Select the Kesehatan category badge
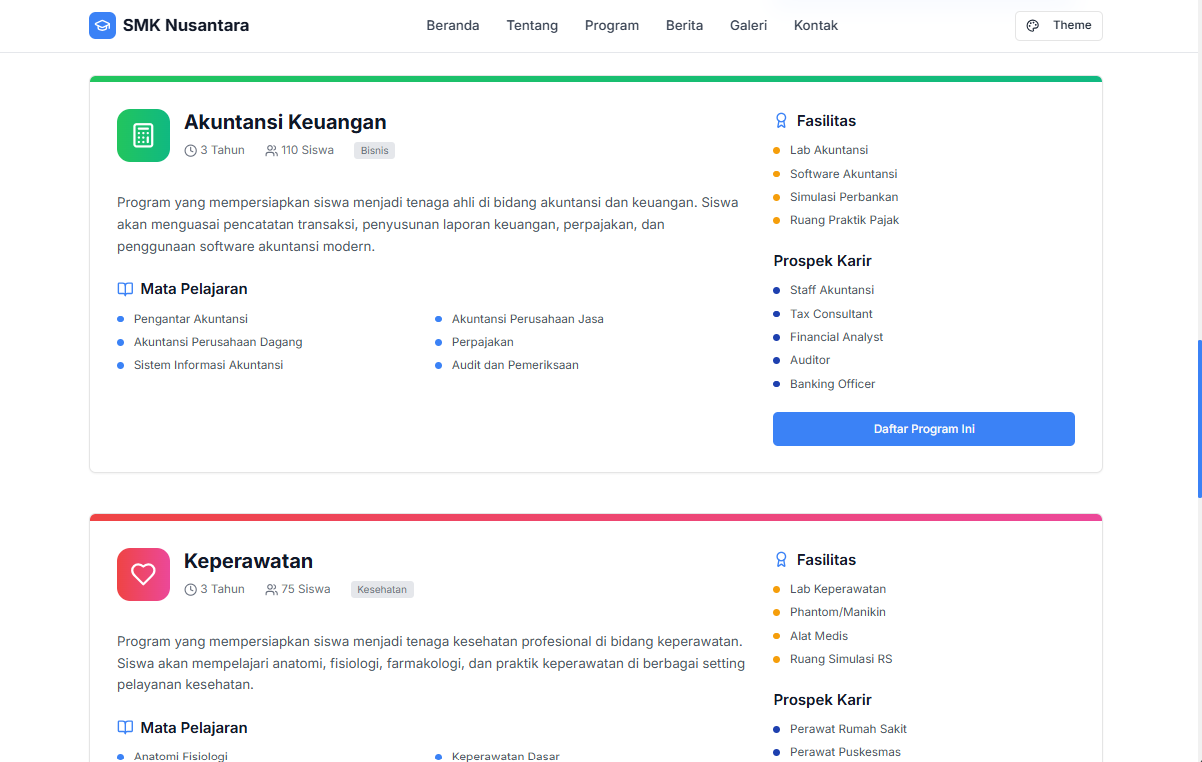Image resolution: width=1202 pixels, height=762 pixels. tap(382, 590)
